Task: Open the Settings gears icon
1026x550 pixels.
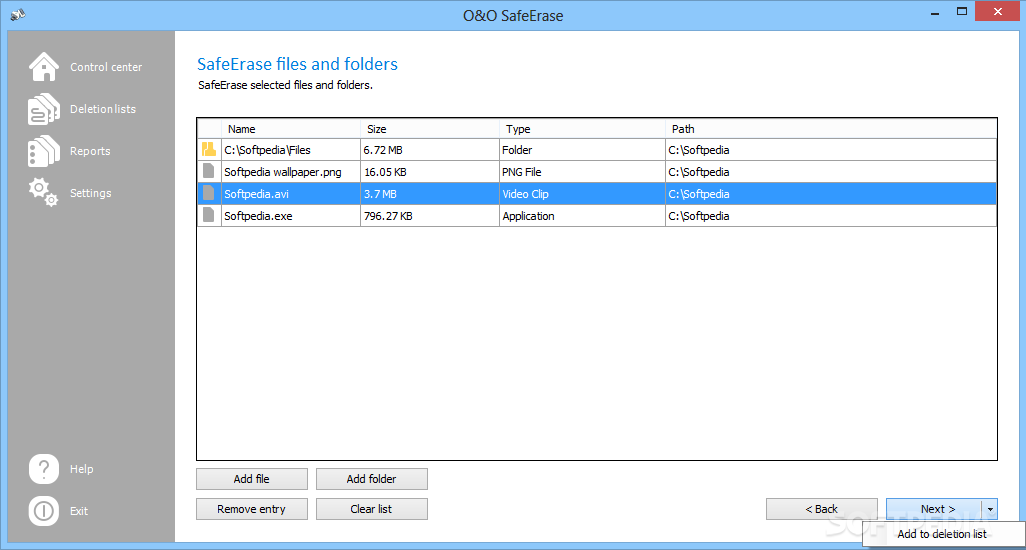Action: [x=44, y=192]
